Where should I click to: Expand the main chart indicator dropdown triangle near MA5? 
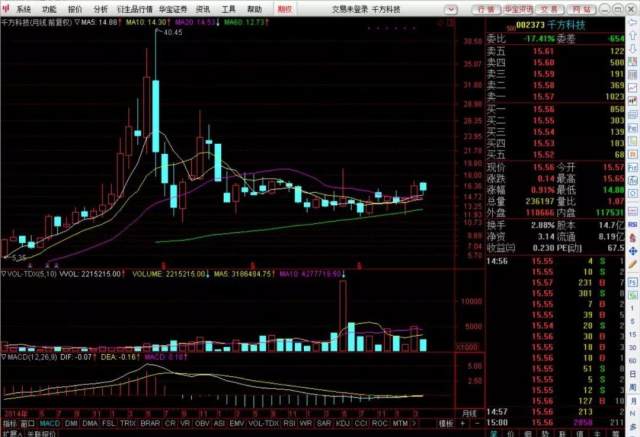click(76, 22)
